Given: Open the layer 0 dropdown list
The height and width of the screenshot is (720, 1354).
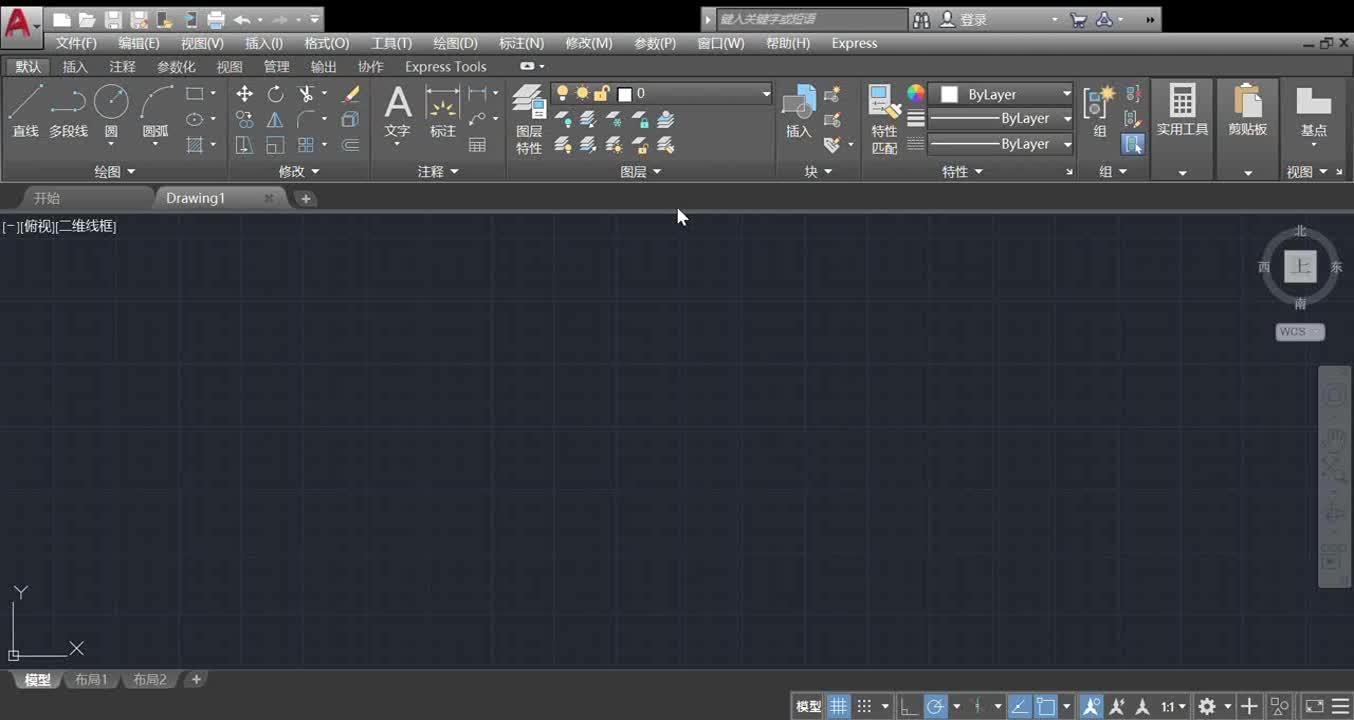Looking at the screenshot, I should [x=766, y=93].
